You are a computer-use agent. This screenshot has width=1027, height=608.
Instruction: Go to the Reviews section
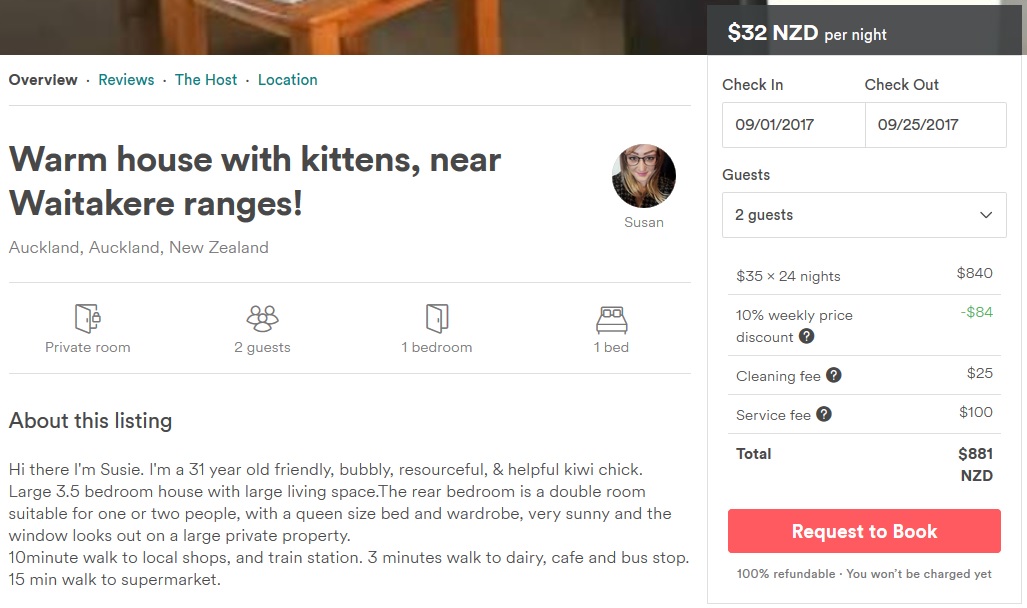[126, 80]
